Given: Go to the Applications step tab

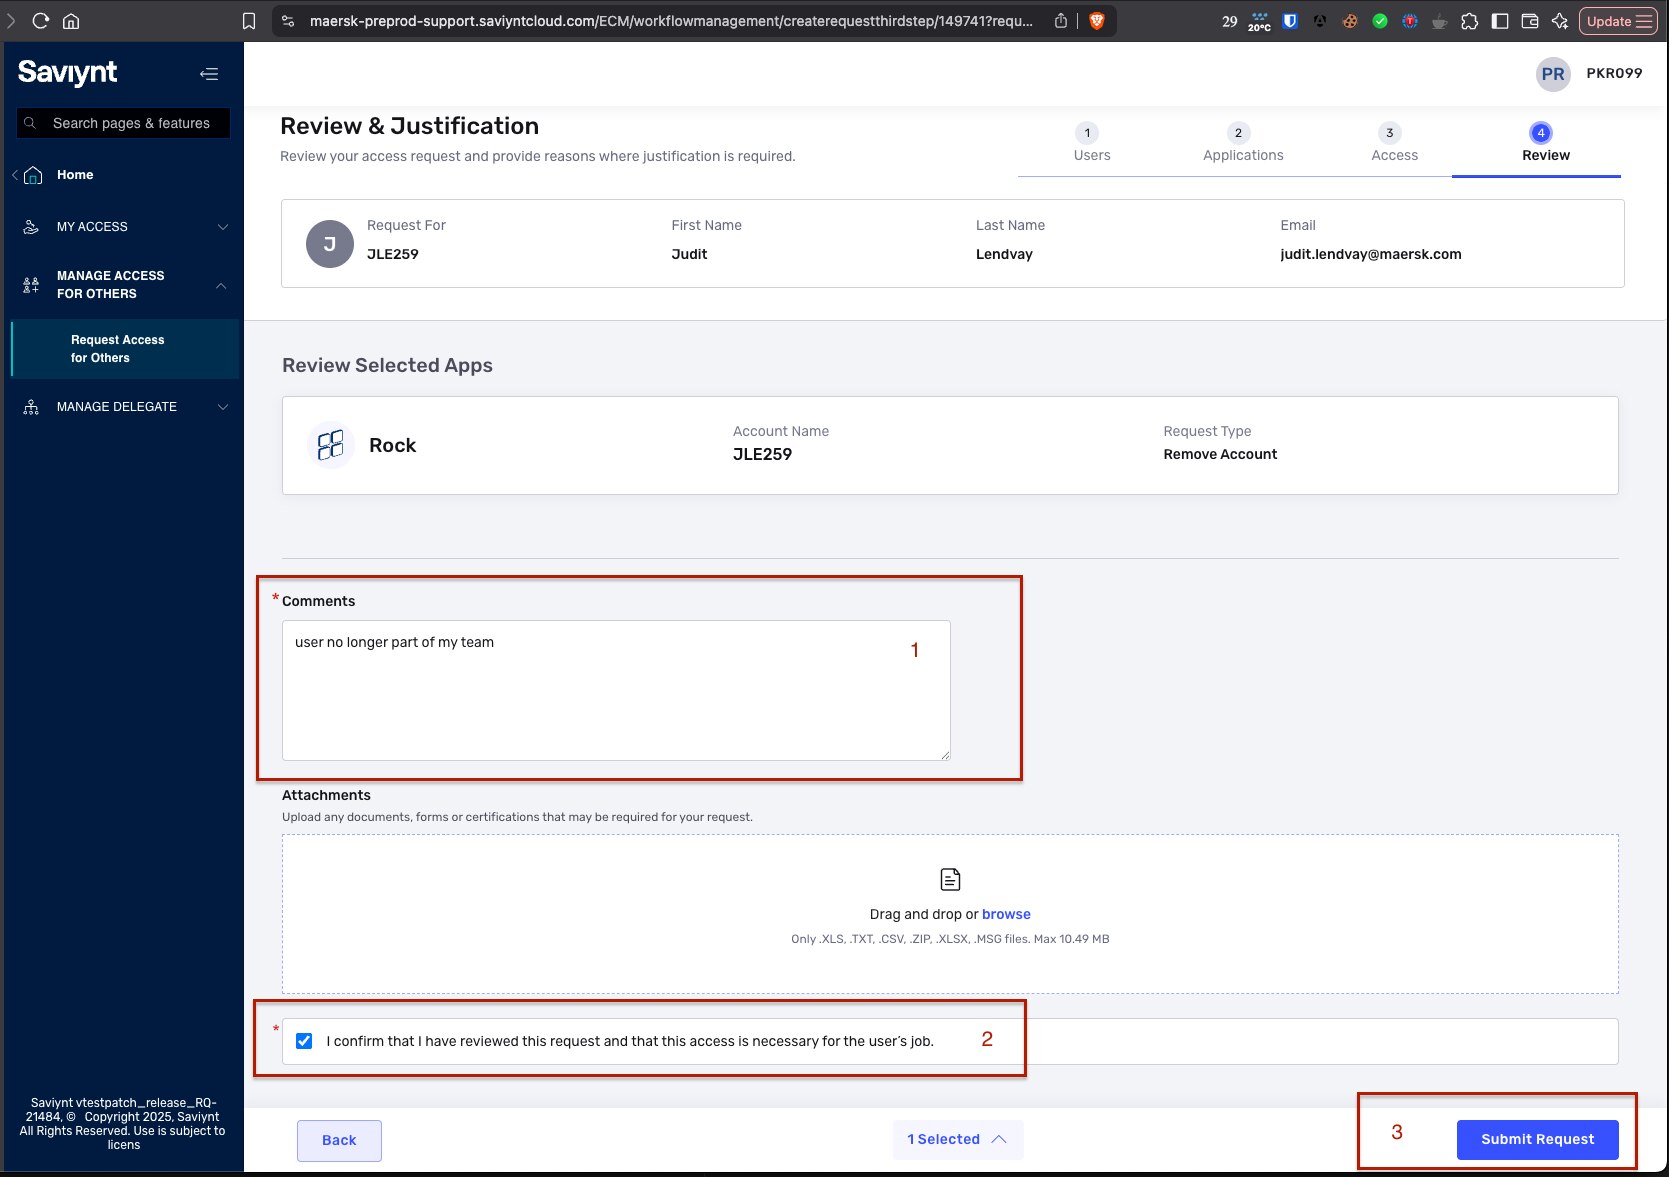Looking at the screenshot, I should (1242, 144).
